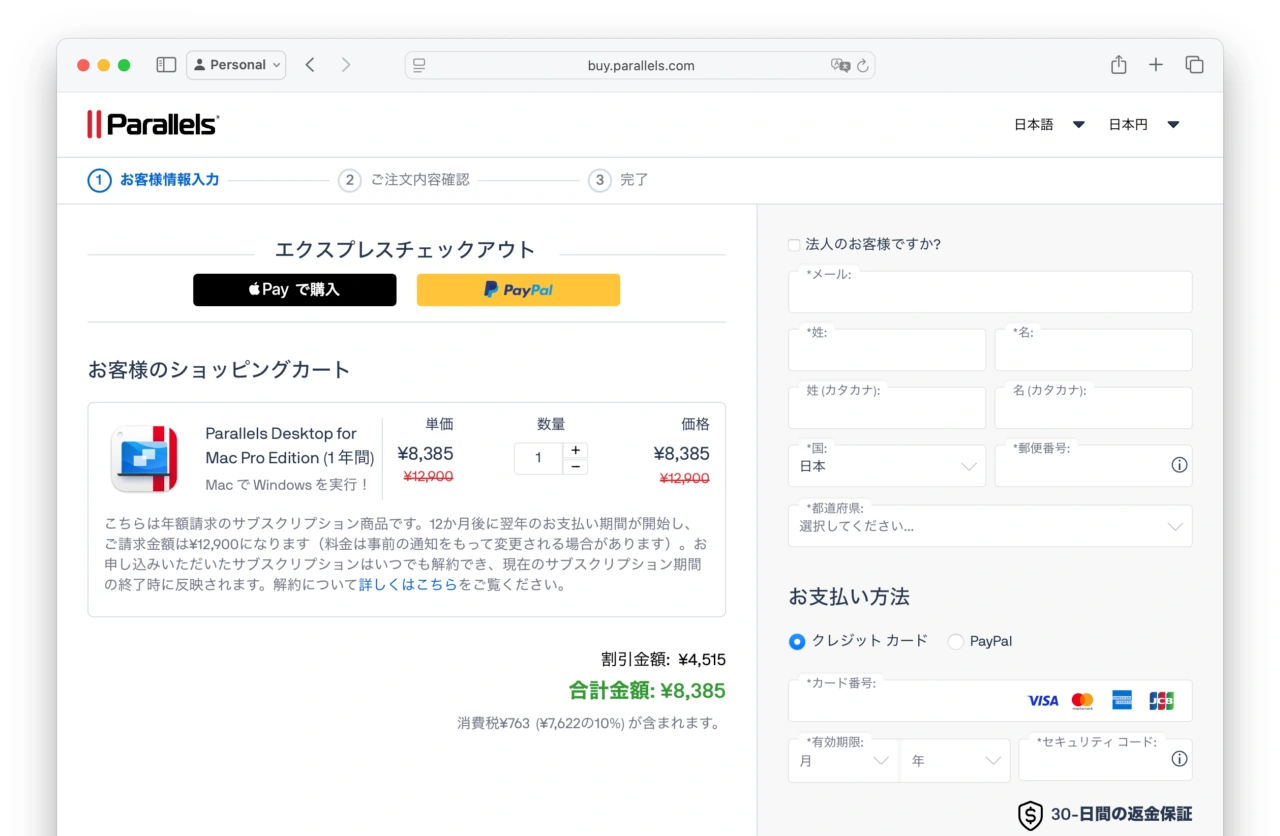Click the Apple Pay で購入 button
Image resolution: width=1280 pixels, height=836 pixels.
[294, 290]
